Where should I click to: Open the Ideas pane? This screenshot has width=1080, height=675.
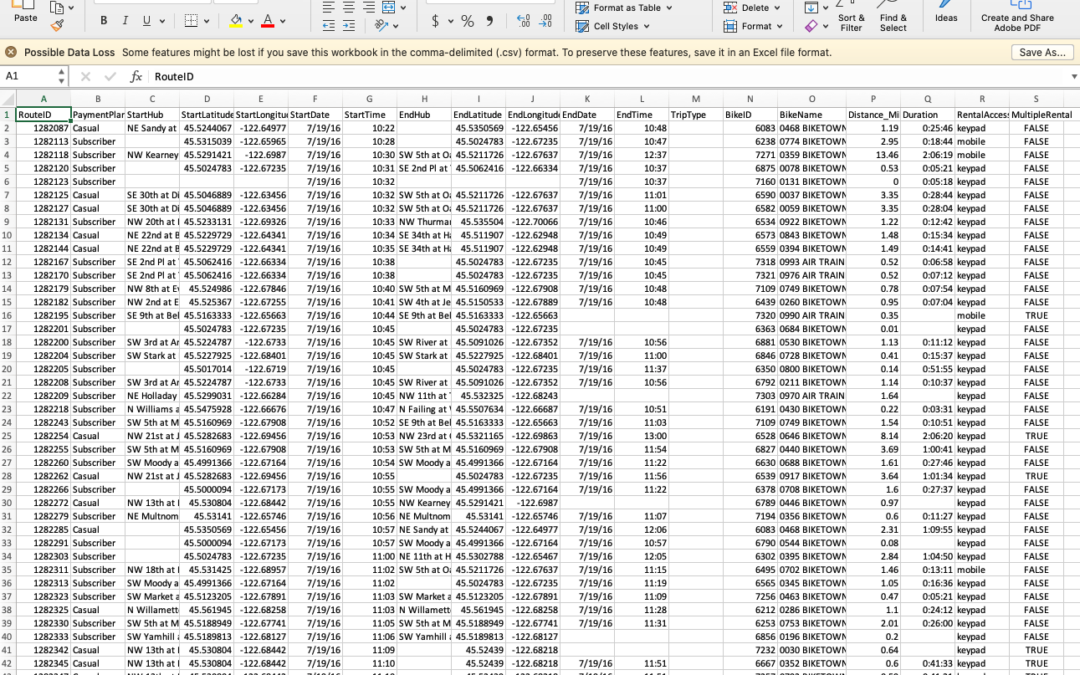(x=946, y=17)
